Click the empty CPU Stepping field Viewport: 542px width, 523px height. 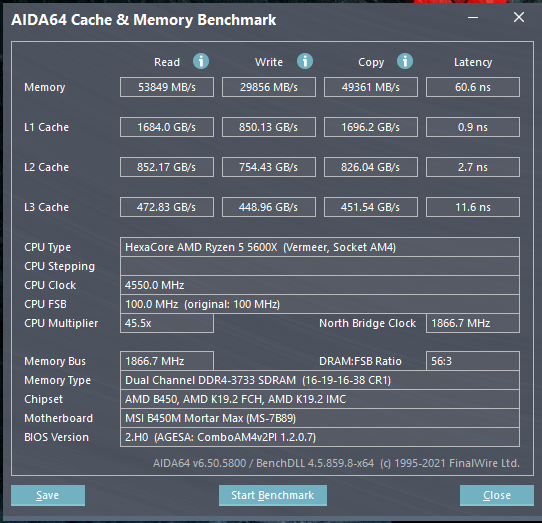(320, 266)
